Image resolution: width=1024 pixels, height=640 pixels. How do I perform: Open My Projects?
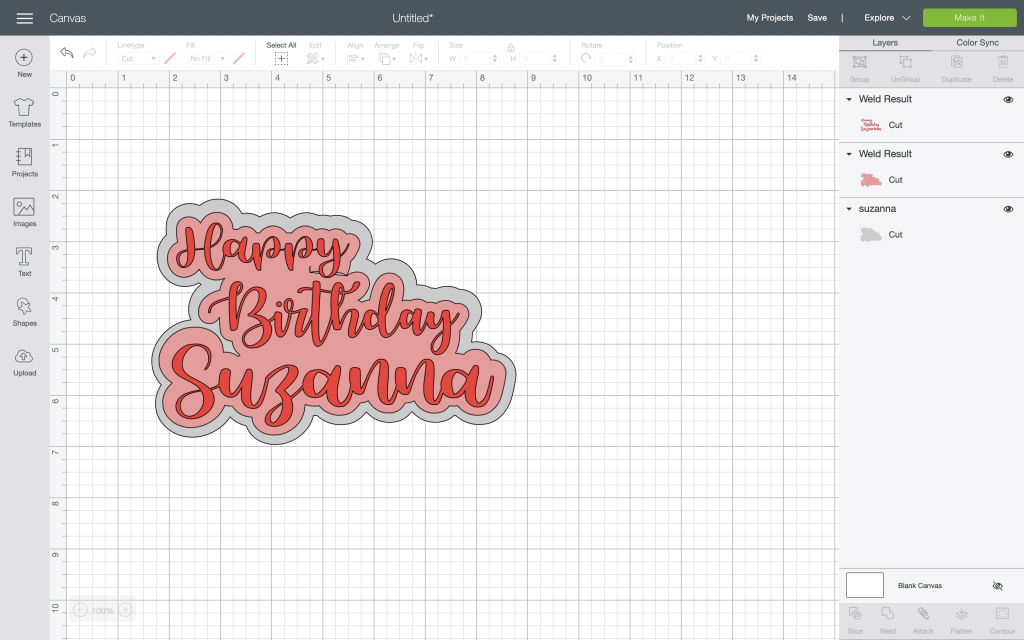(769, 18)
